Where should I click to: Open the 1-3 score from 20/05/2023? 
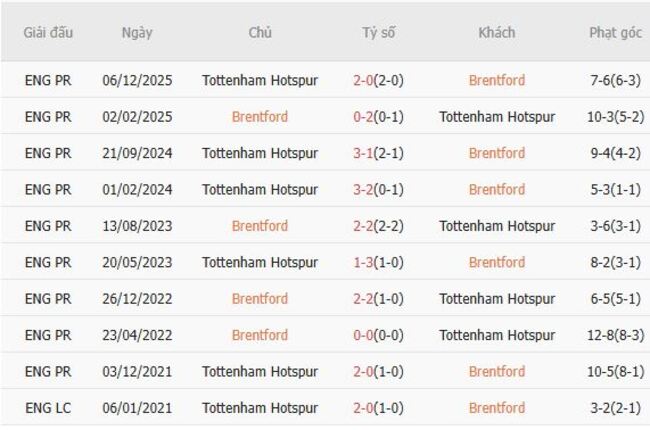tap(367, 262)
